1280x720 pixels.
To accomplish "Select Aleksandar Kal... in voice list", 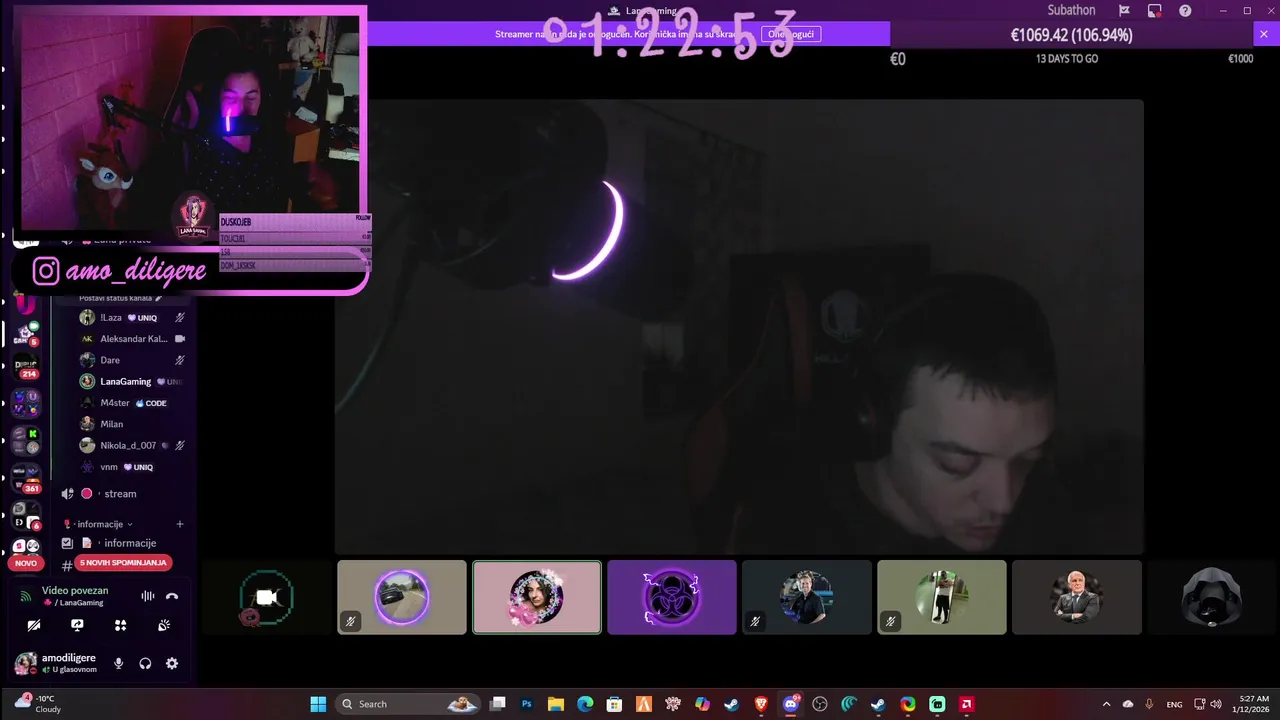I will (x=133, y=339).
